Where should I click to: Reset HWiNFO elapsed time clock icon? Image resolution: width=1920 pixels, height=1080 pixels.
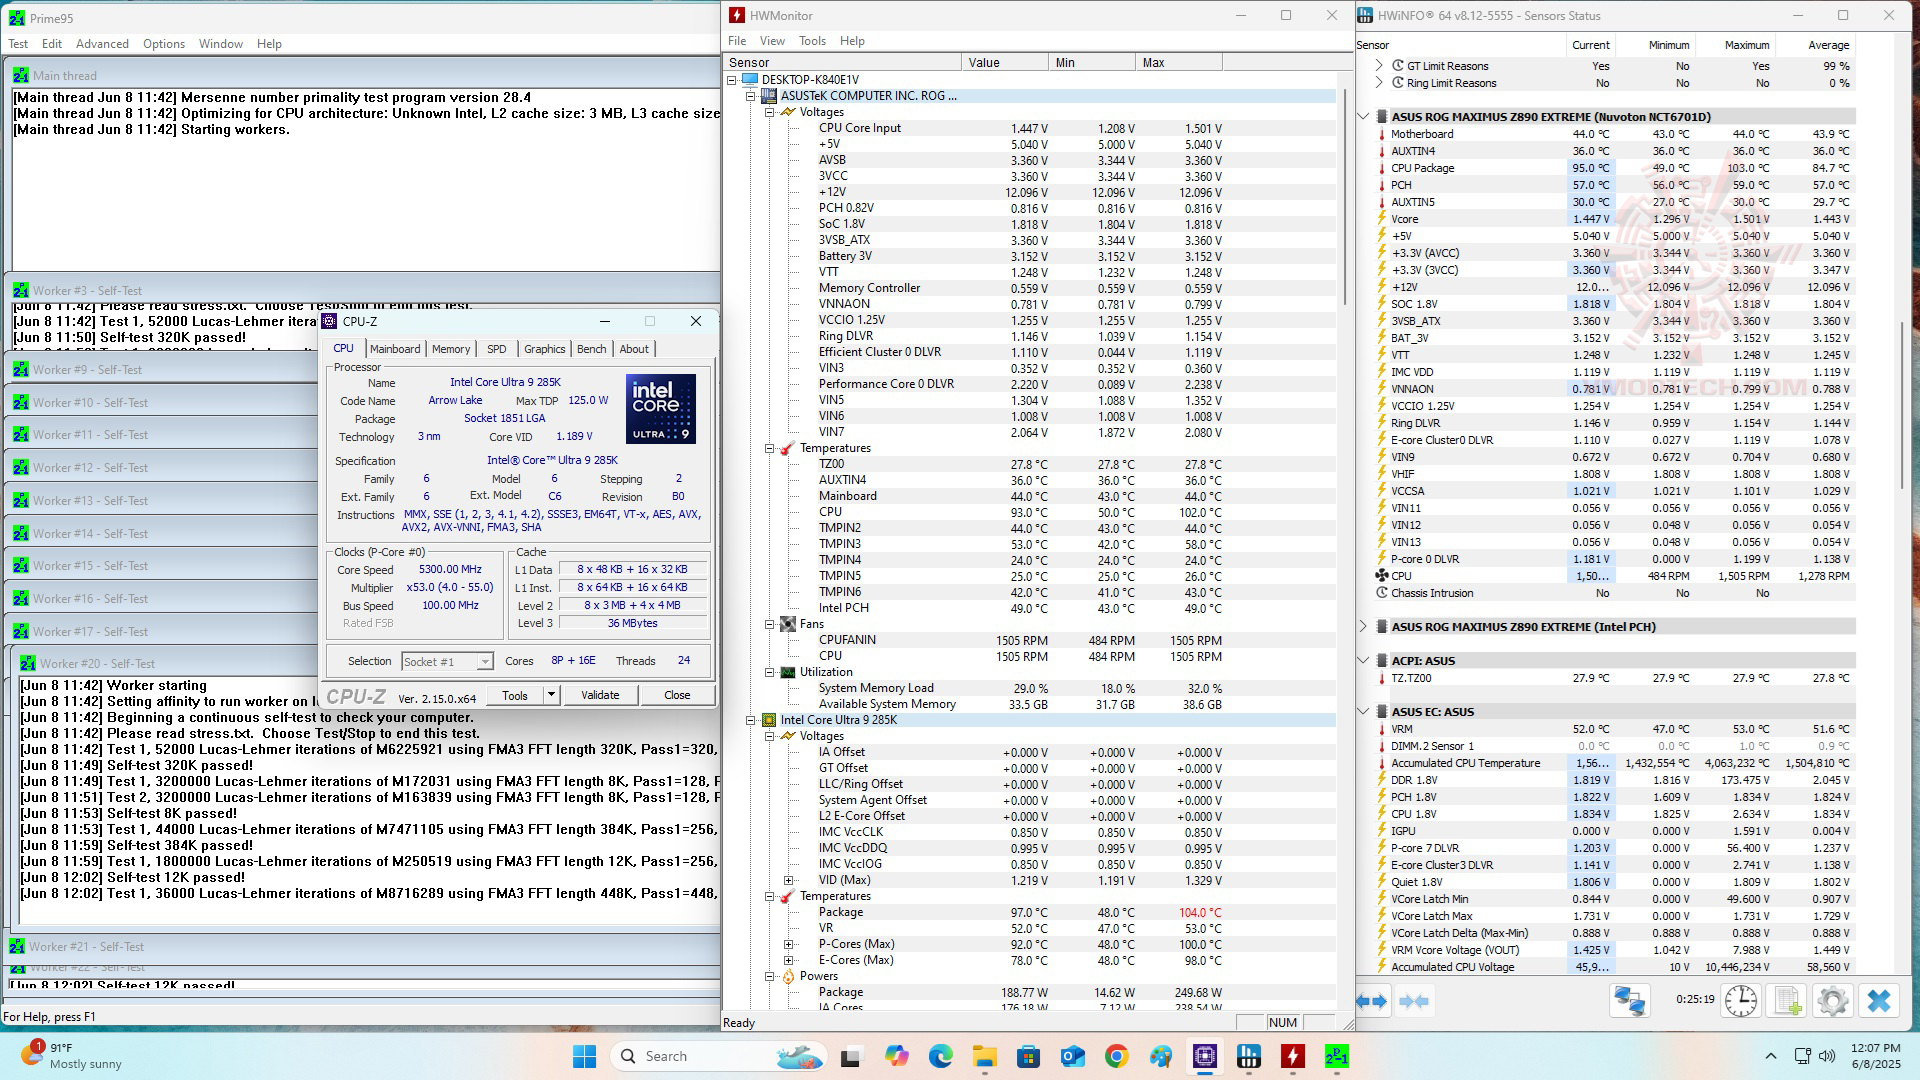1741,1001
